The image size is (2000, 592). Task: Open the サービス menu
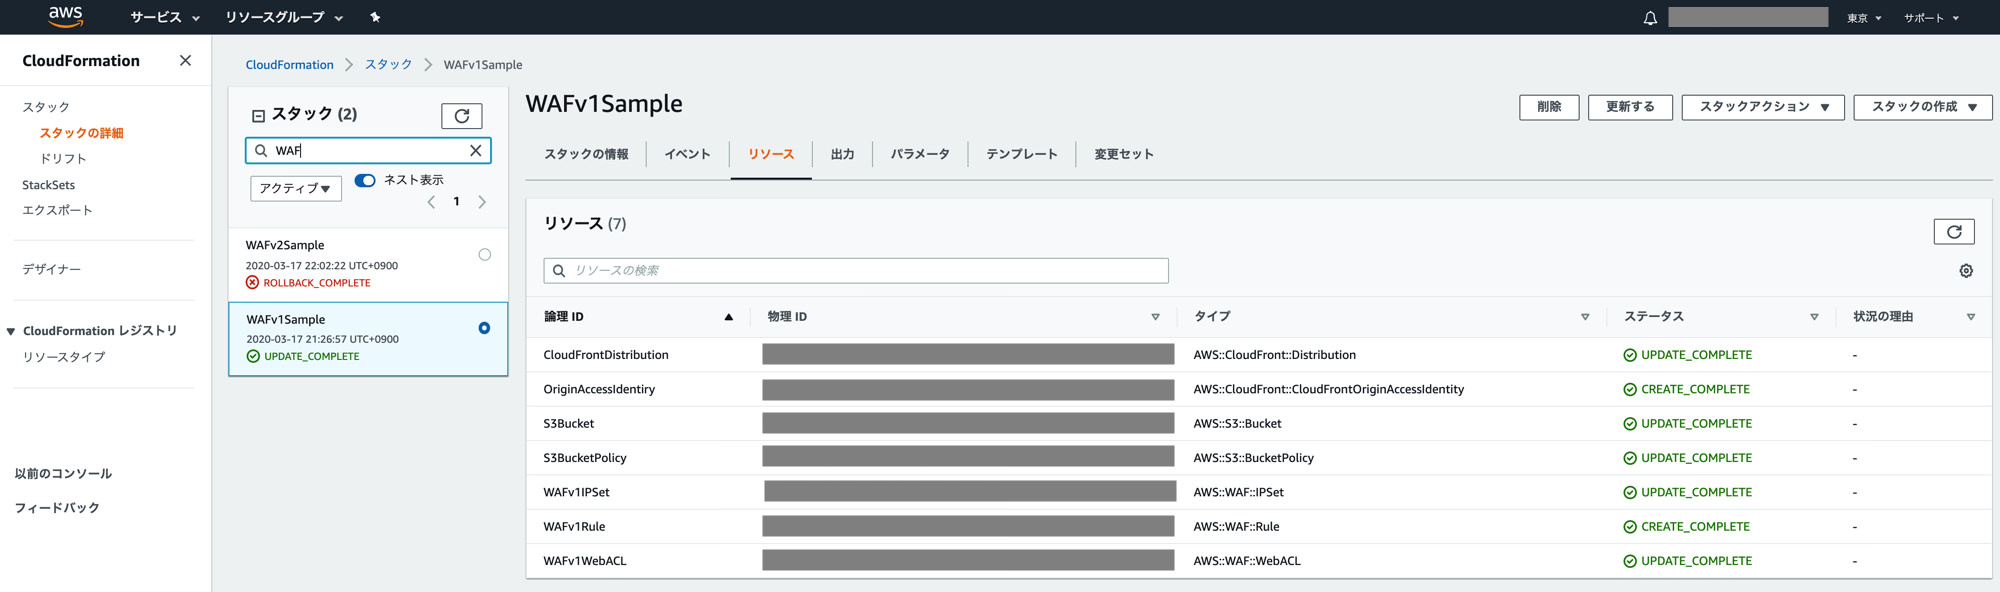(x=165, y=17)
